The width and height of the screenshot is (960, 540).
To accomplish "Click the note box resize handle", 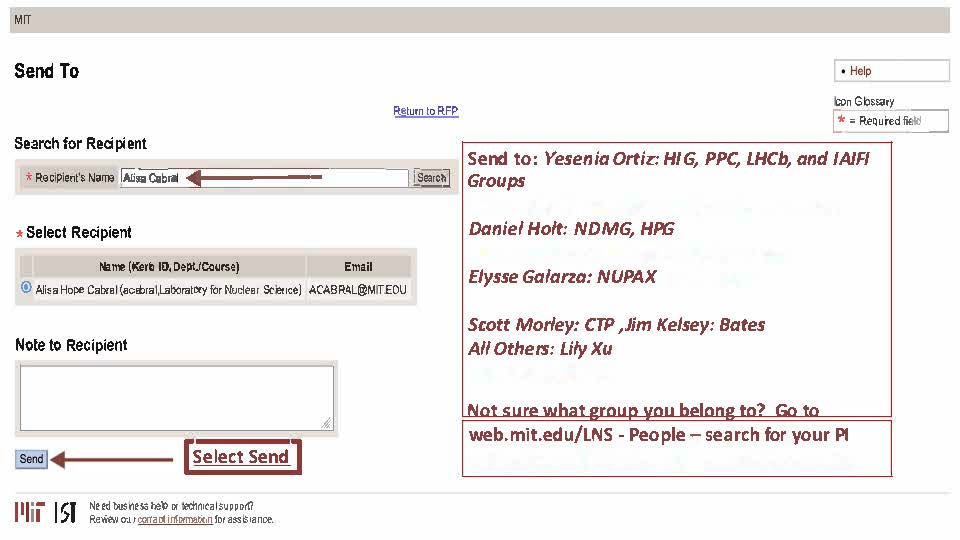I will tap(327, 423).
